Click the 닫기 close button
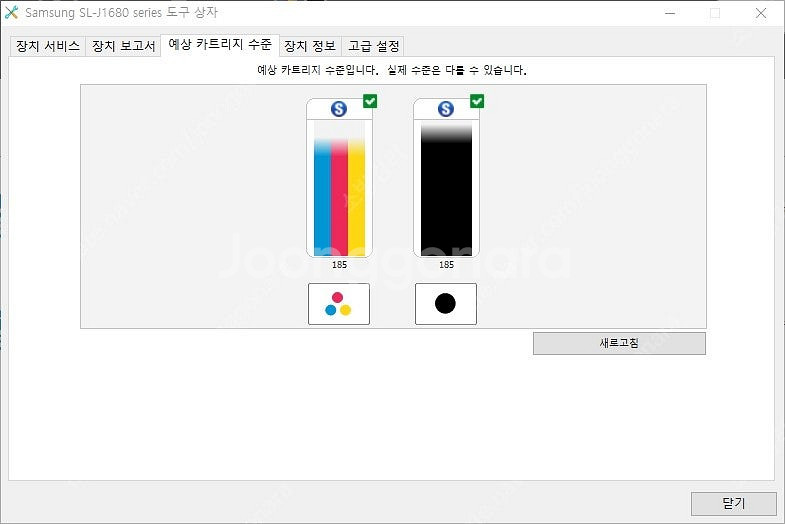Screen dimensions: 785x524 point(733,503)
